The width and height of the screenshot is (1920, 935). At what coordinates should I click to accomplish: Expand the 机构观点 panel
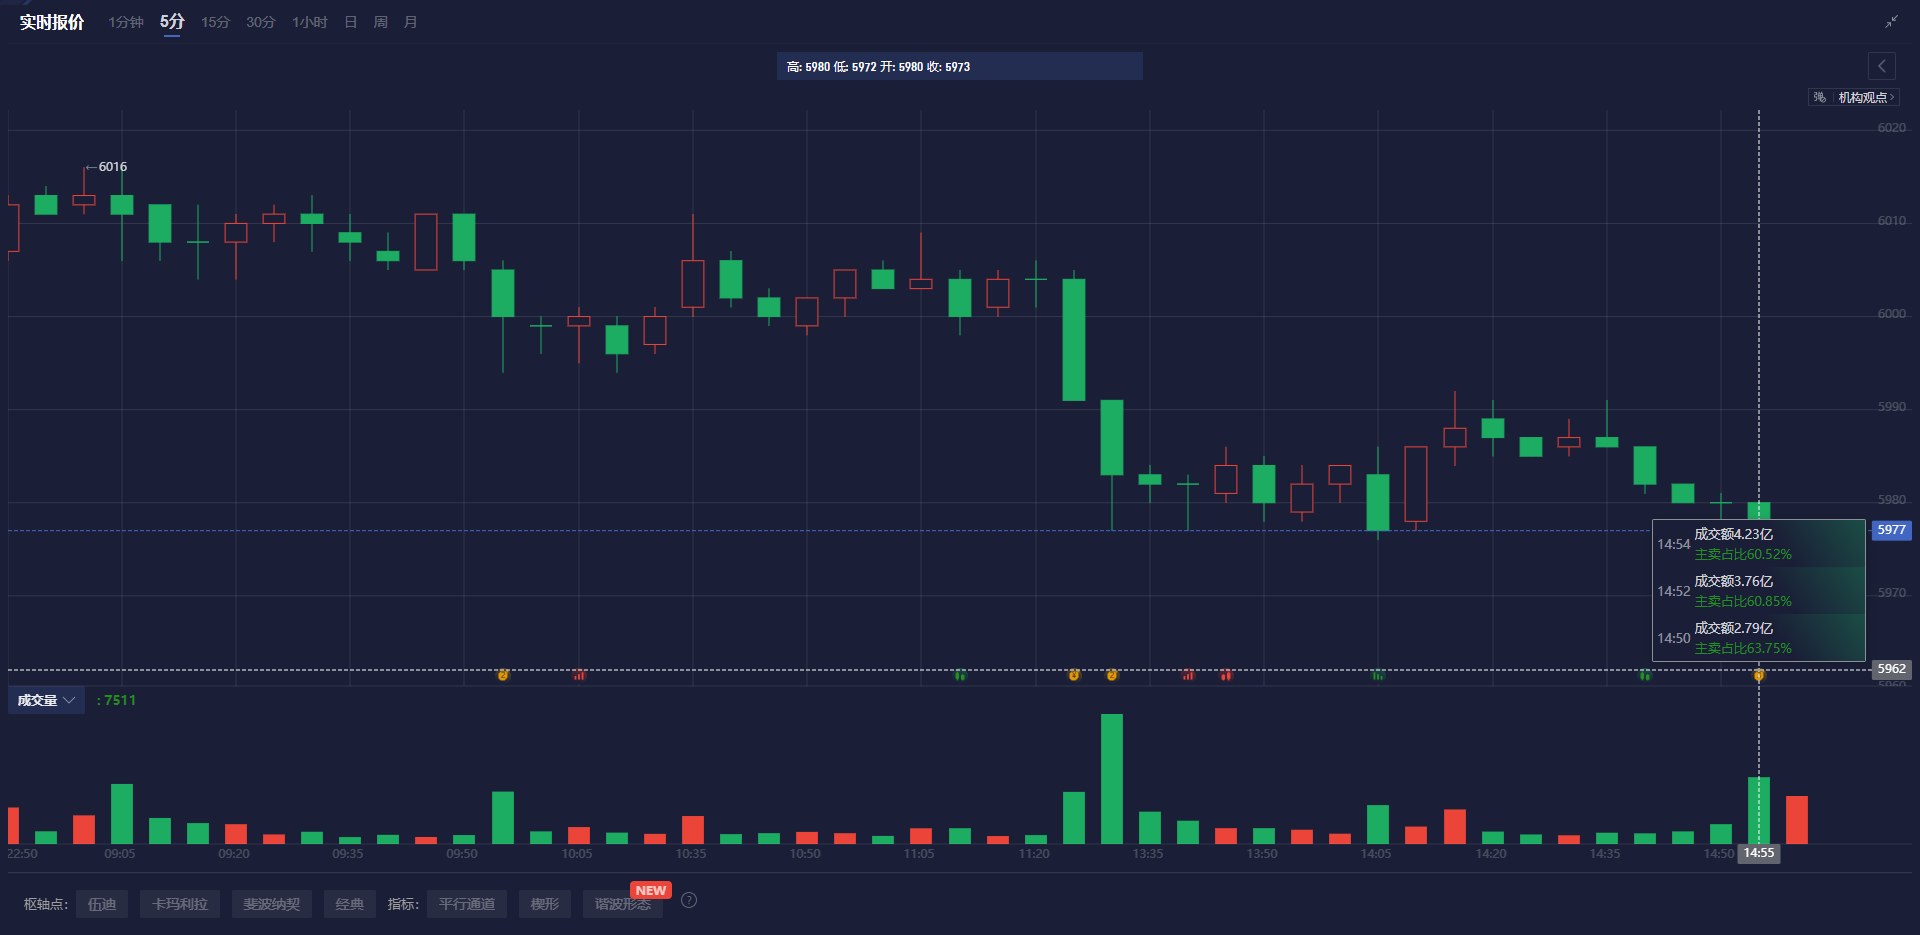pos(1866,97)
